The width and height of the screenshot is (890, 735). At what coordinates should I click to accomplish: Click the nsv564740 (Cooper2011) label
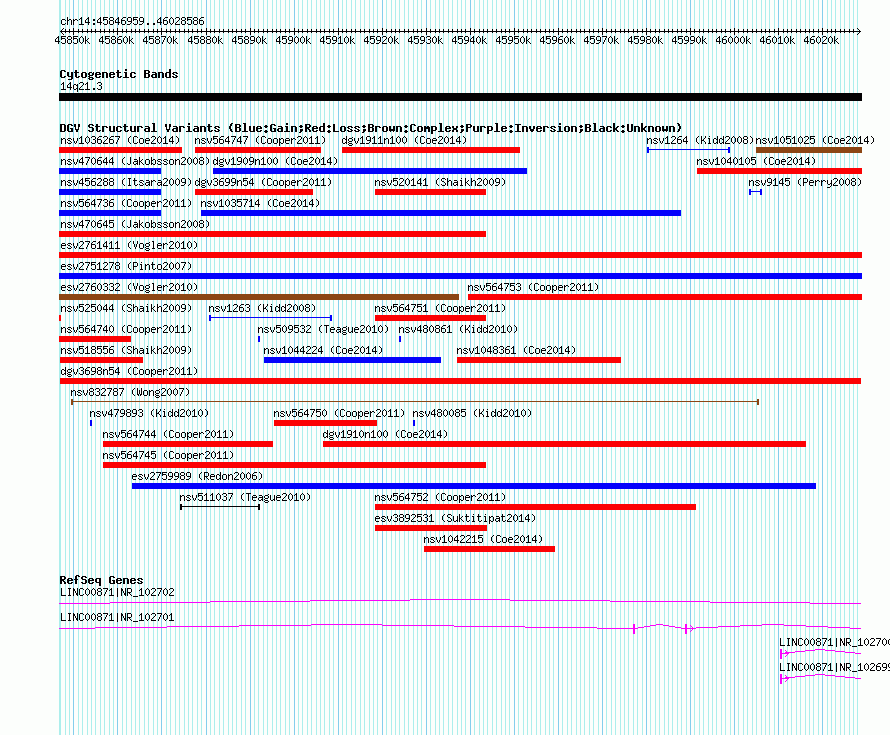coord(126,329)
